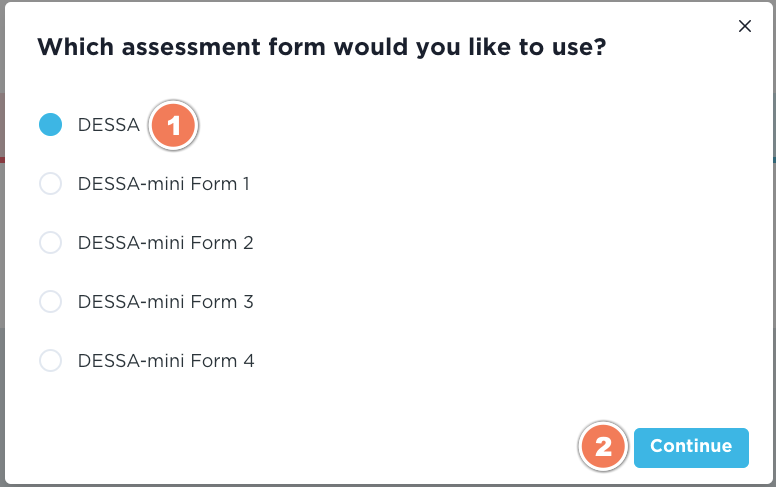Pick the DESSA-mini Form 2 radio button
Viewport: 776px width, 487px height.
50,243
